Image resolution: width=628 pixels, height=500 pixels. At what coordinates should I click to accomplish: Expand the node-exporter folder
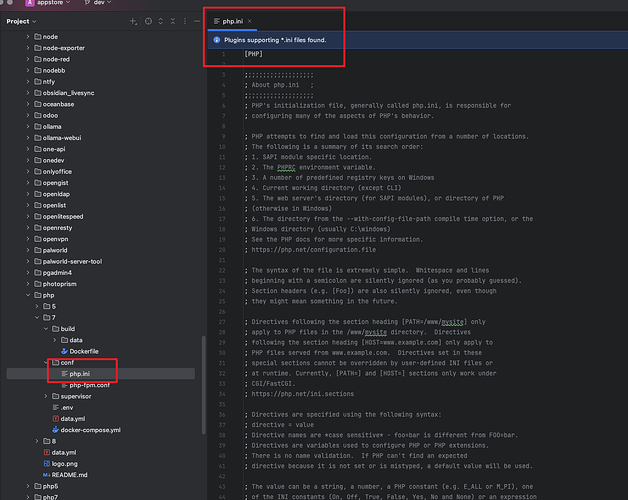tap(28, 48)
